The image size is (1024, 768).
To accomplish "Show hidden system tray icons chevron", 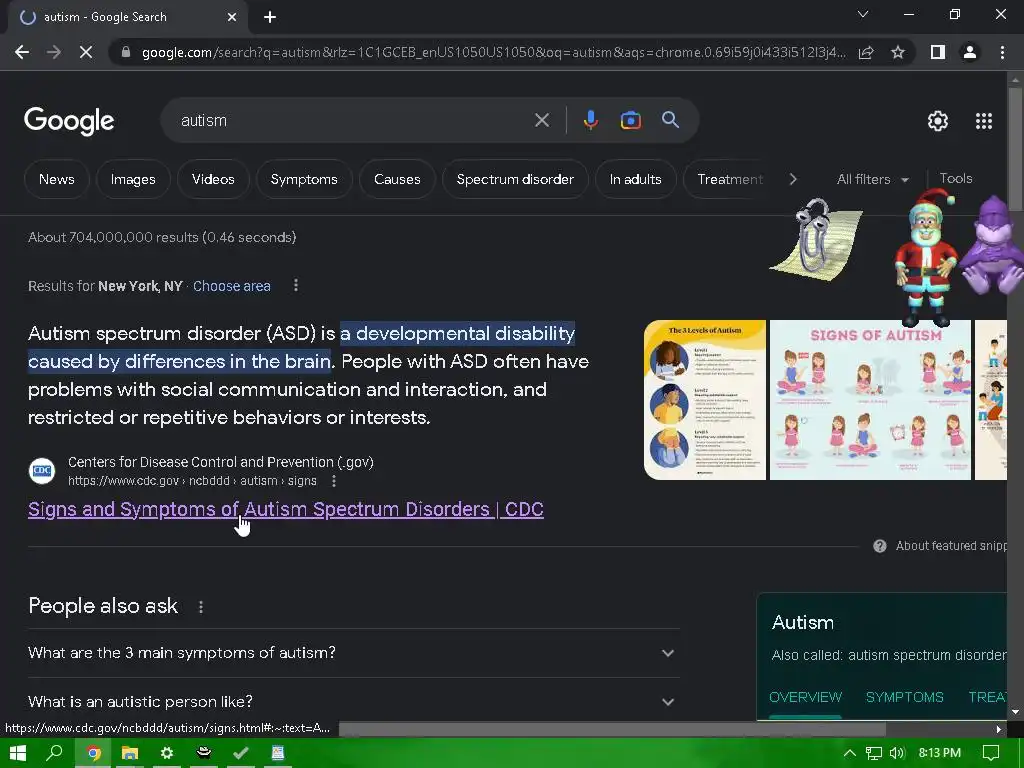I will coord(850,753).
